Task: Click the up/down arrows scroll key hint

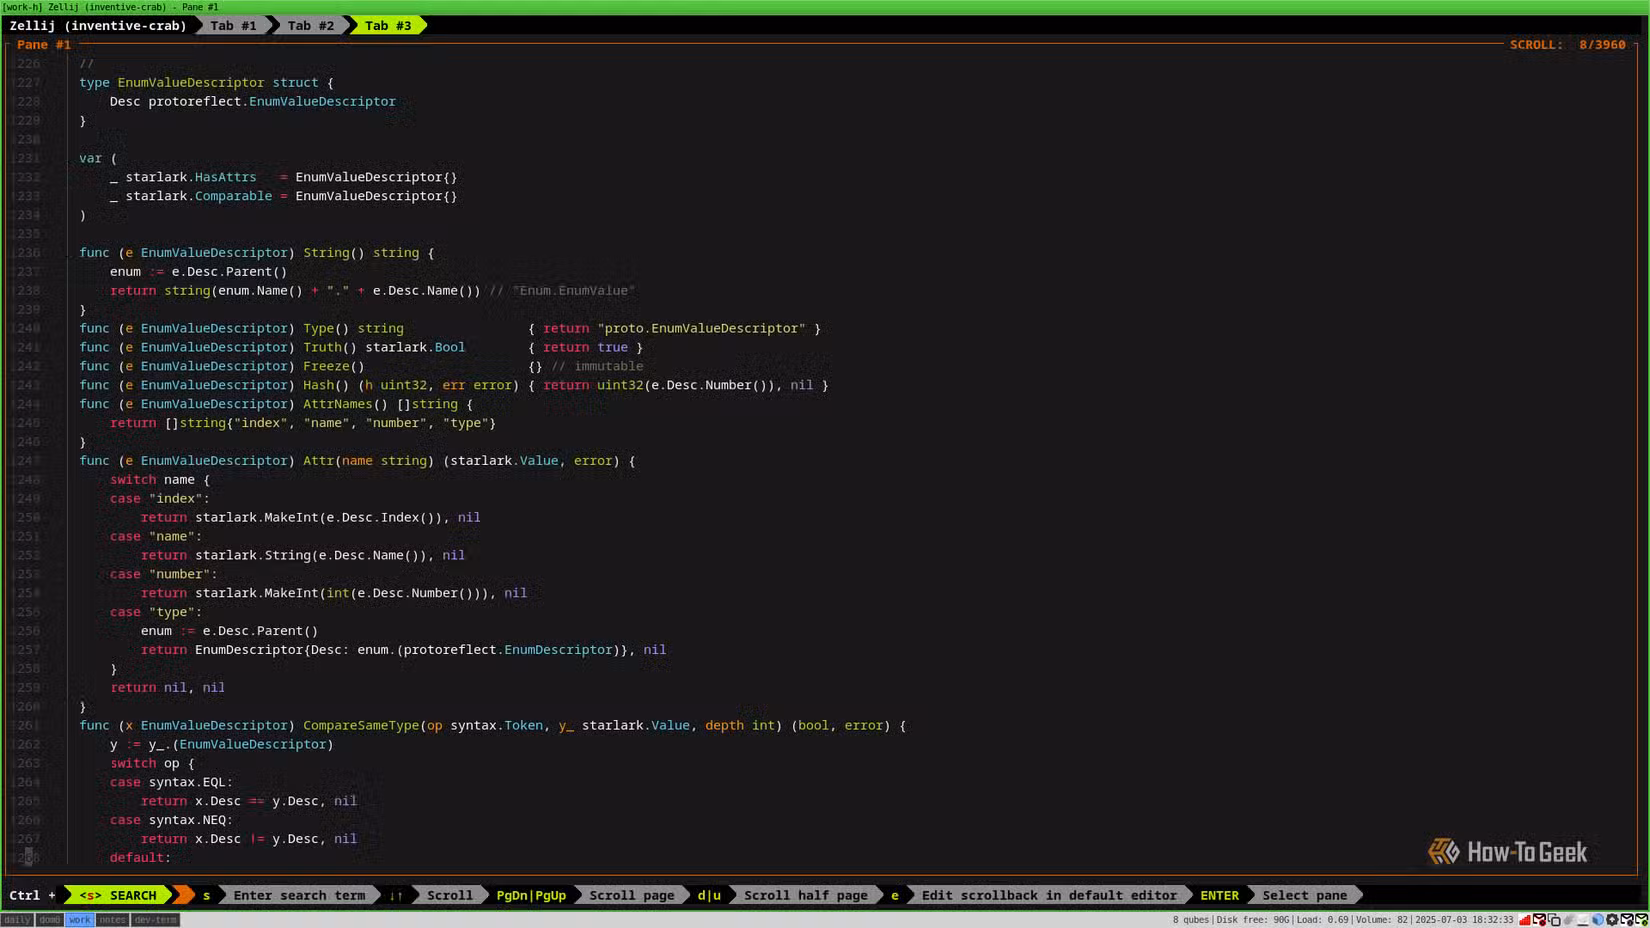Action: click(x=396, y=896)
